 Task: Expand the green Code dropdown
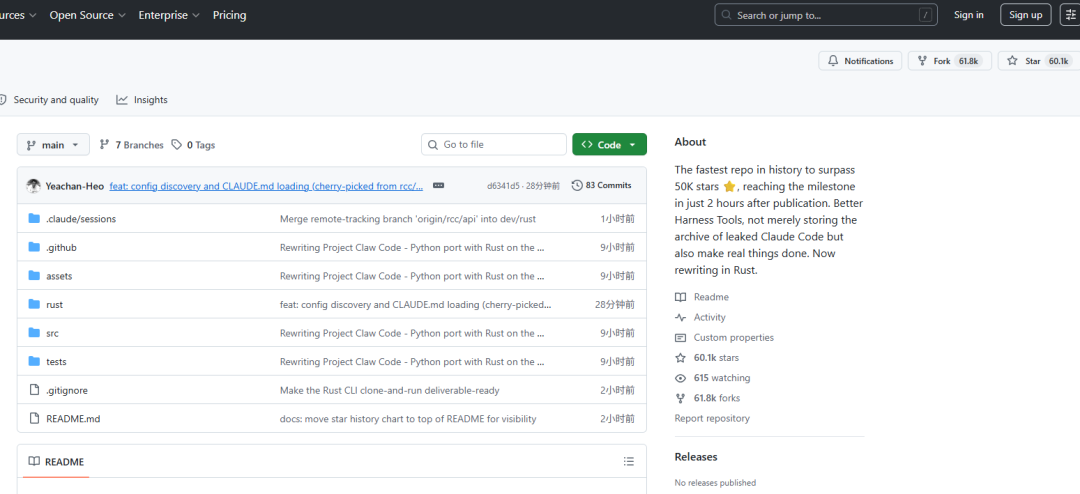pos(609,145)
